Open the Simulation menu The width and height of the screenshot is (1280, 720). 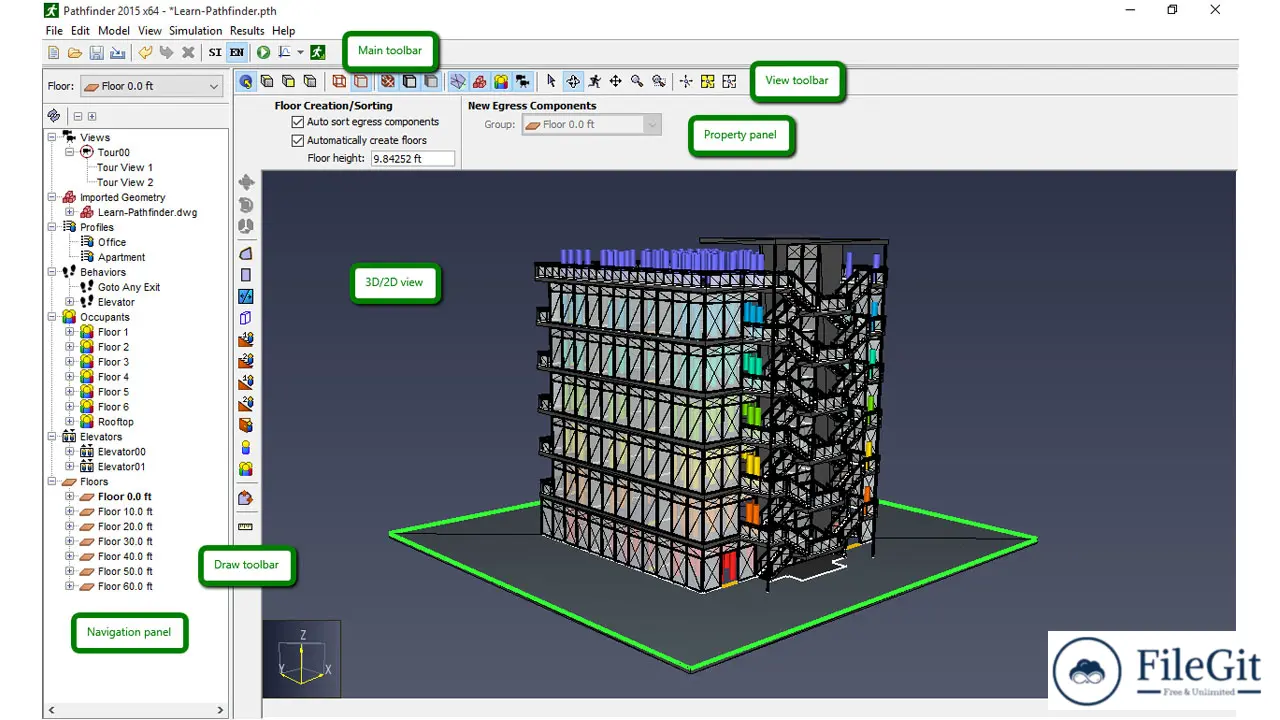pyautogui.click(x=196, y=31)
